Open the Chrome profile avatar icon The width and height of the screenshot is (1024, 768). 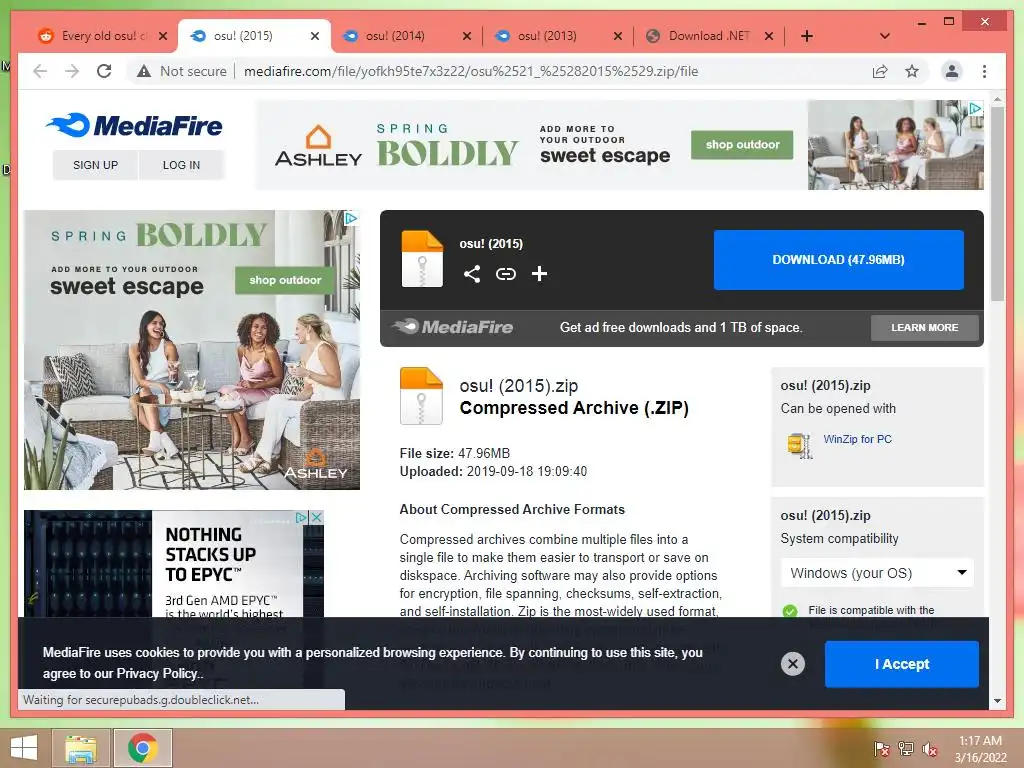point(952,71)
